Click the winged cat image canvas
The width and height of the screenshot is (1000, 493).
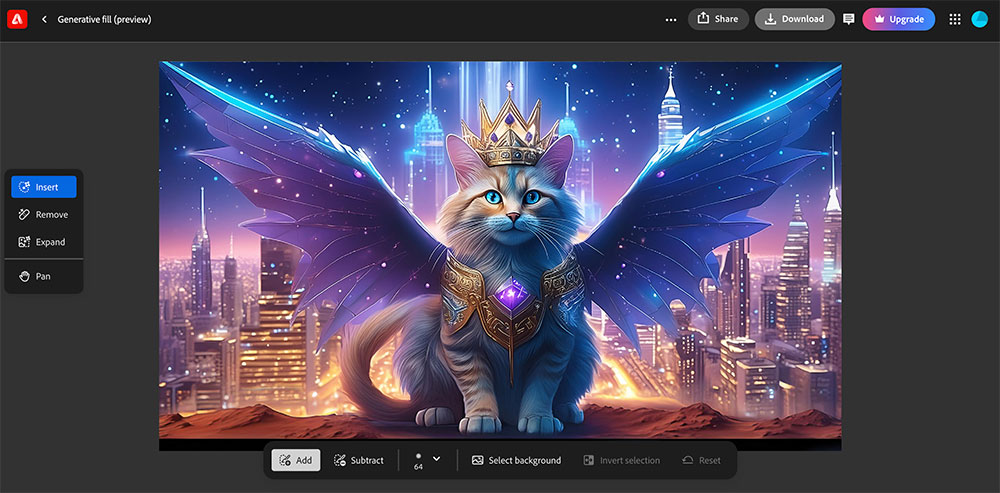pos(500,250)
